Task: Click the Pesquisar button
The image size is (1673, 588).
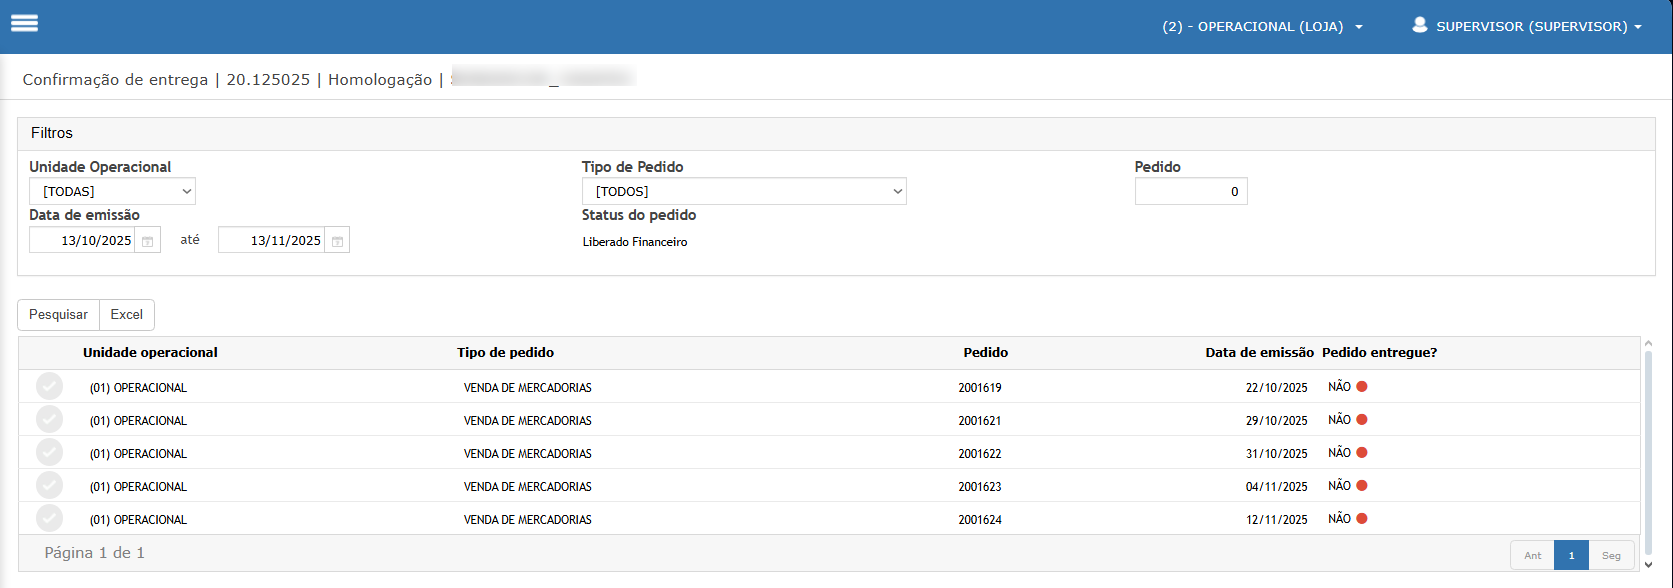Action: 58,314
